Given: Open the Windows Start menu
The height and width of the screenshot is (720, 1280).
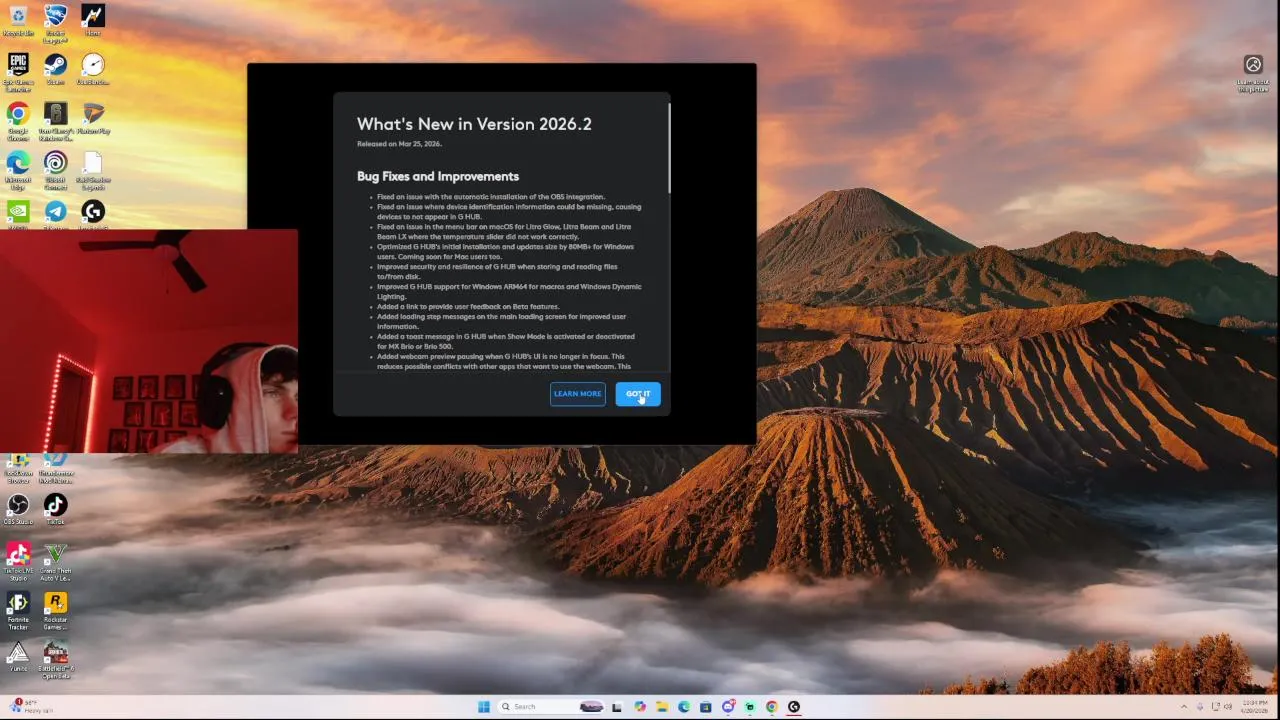Looking at the screenshot, I should (484, 707).
